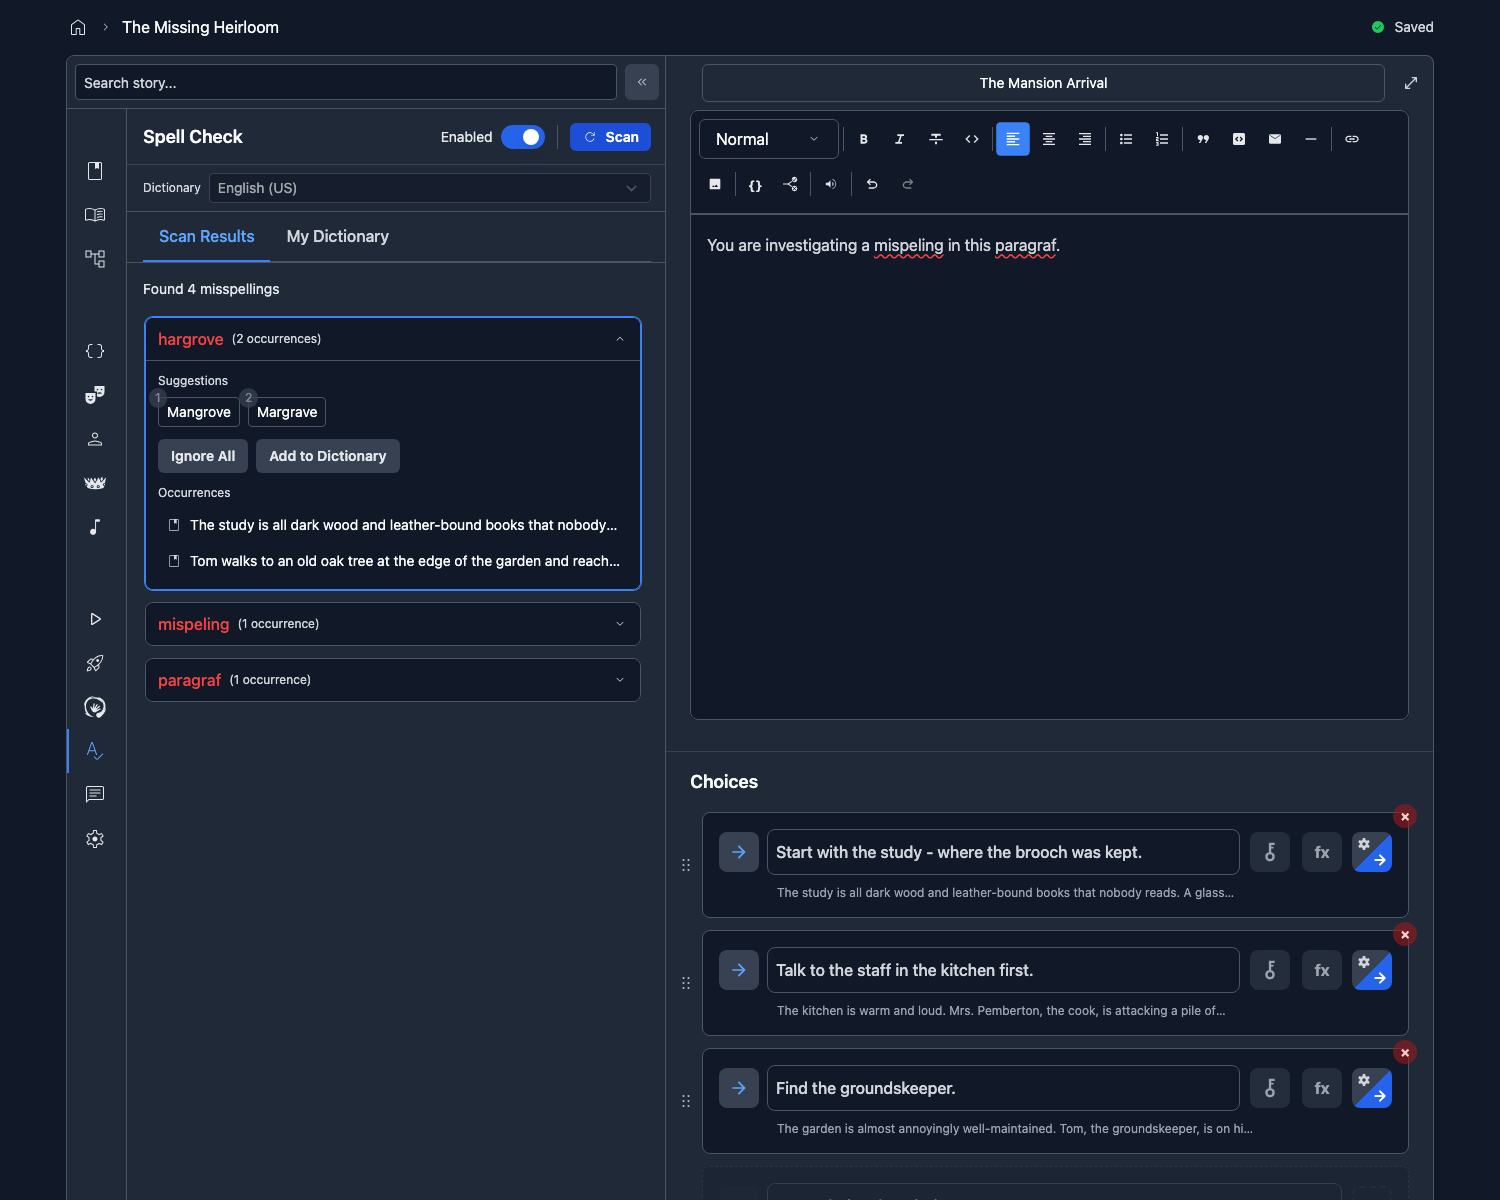The image size is (1500, 1200).
Task: Apply italic formatting
Action: point(899,139)
